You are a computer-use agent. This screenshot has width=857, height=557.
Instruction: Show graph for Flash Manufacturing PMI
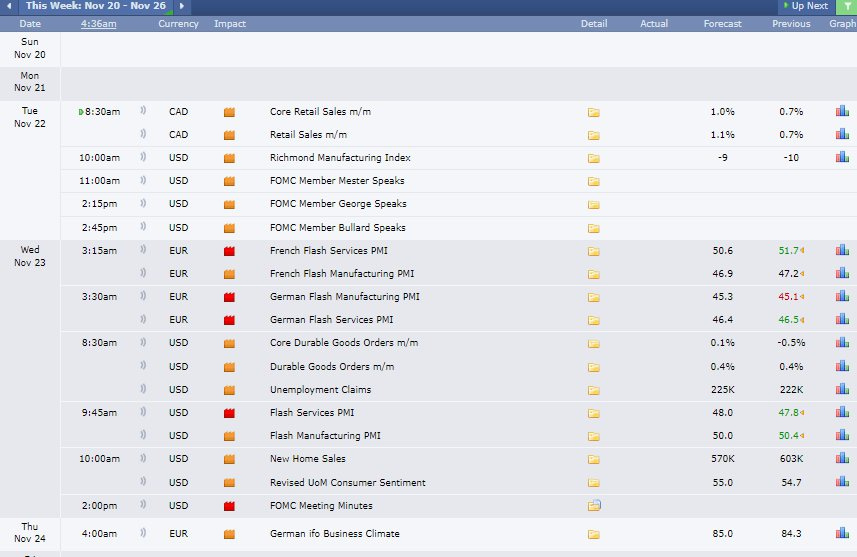pyautogui.click(x=842, y=435)
